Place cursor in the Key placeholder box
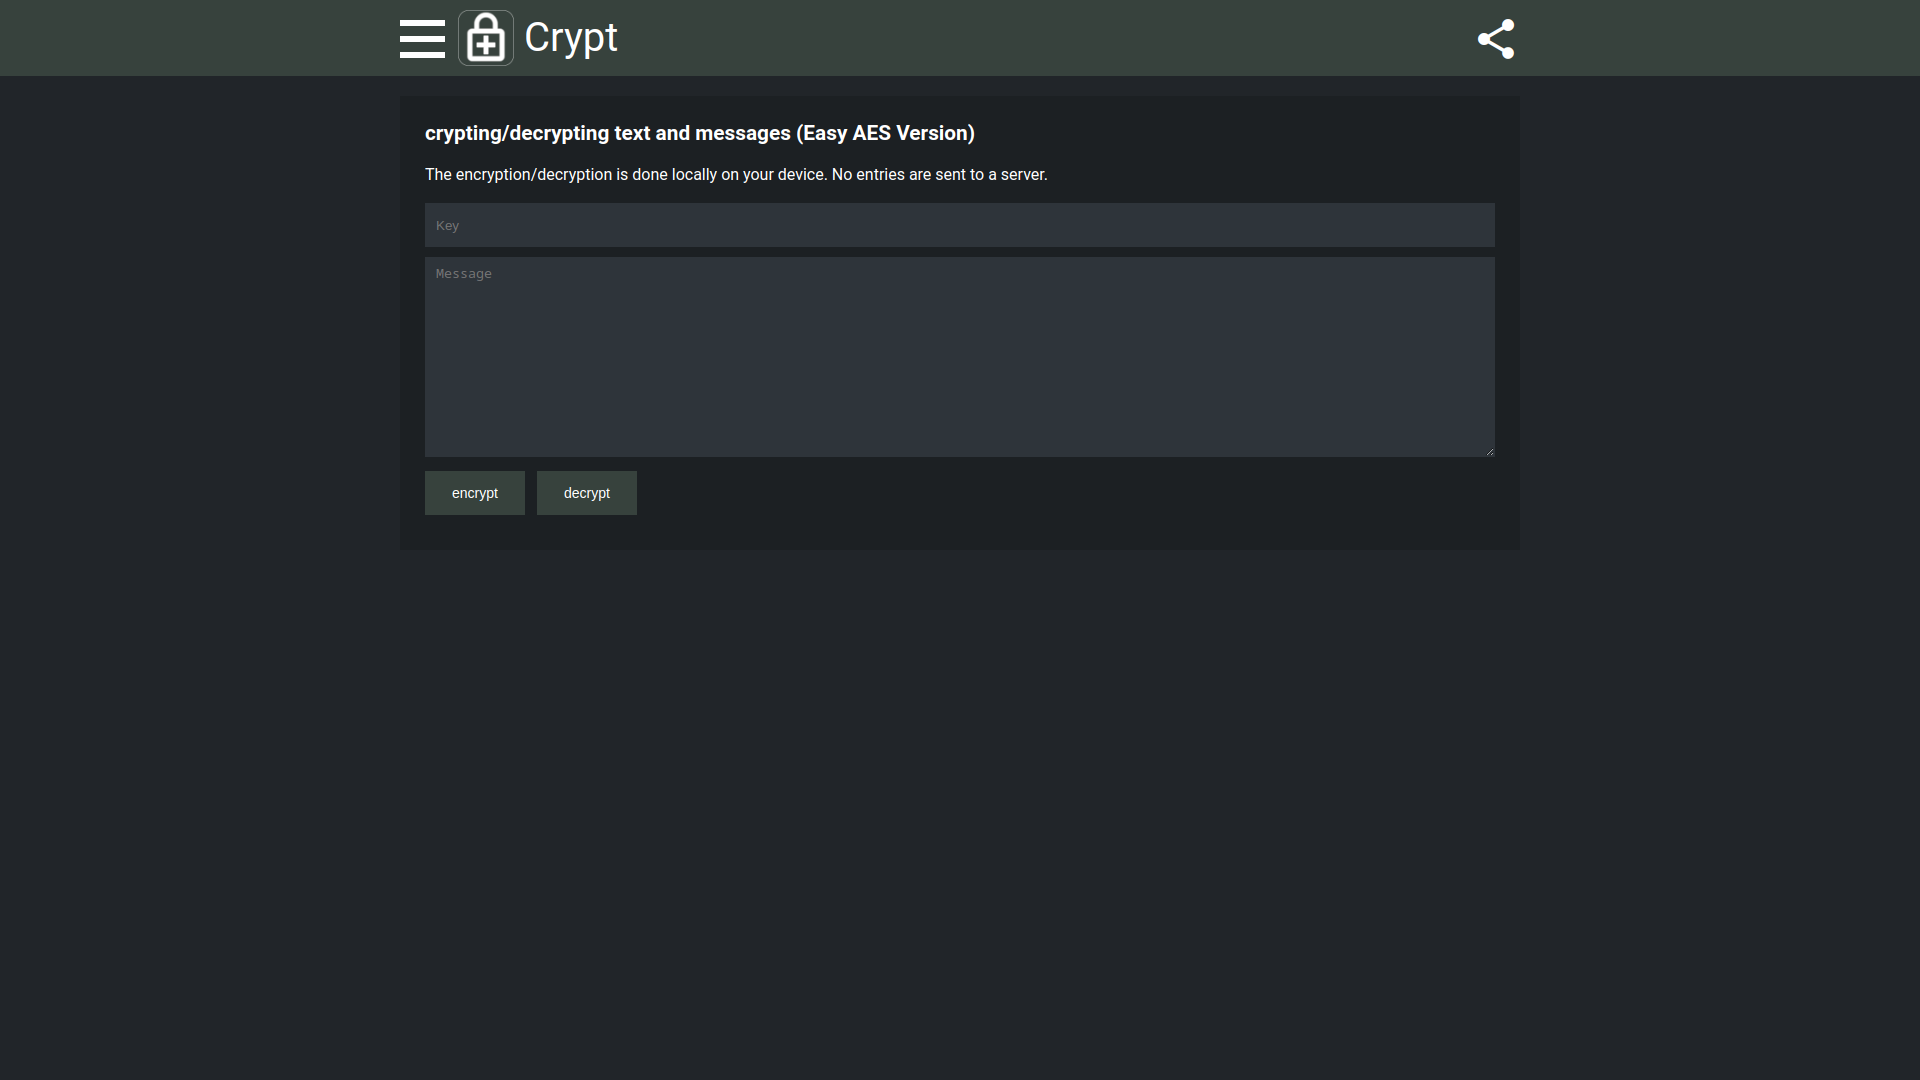This screenshot has height=1080, width=1920. [x=960, y=225]
